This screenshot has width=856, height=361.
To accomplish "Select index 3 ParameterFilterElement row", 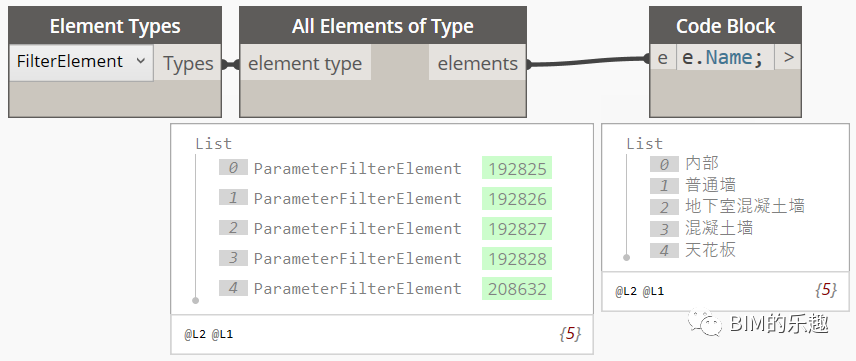I will tap(385, 258).
